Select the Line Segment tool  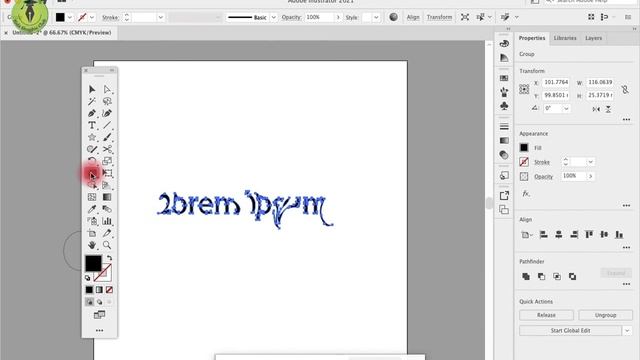point(107,125)
